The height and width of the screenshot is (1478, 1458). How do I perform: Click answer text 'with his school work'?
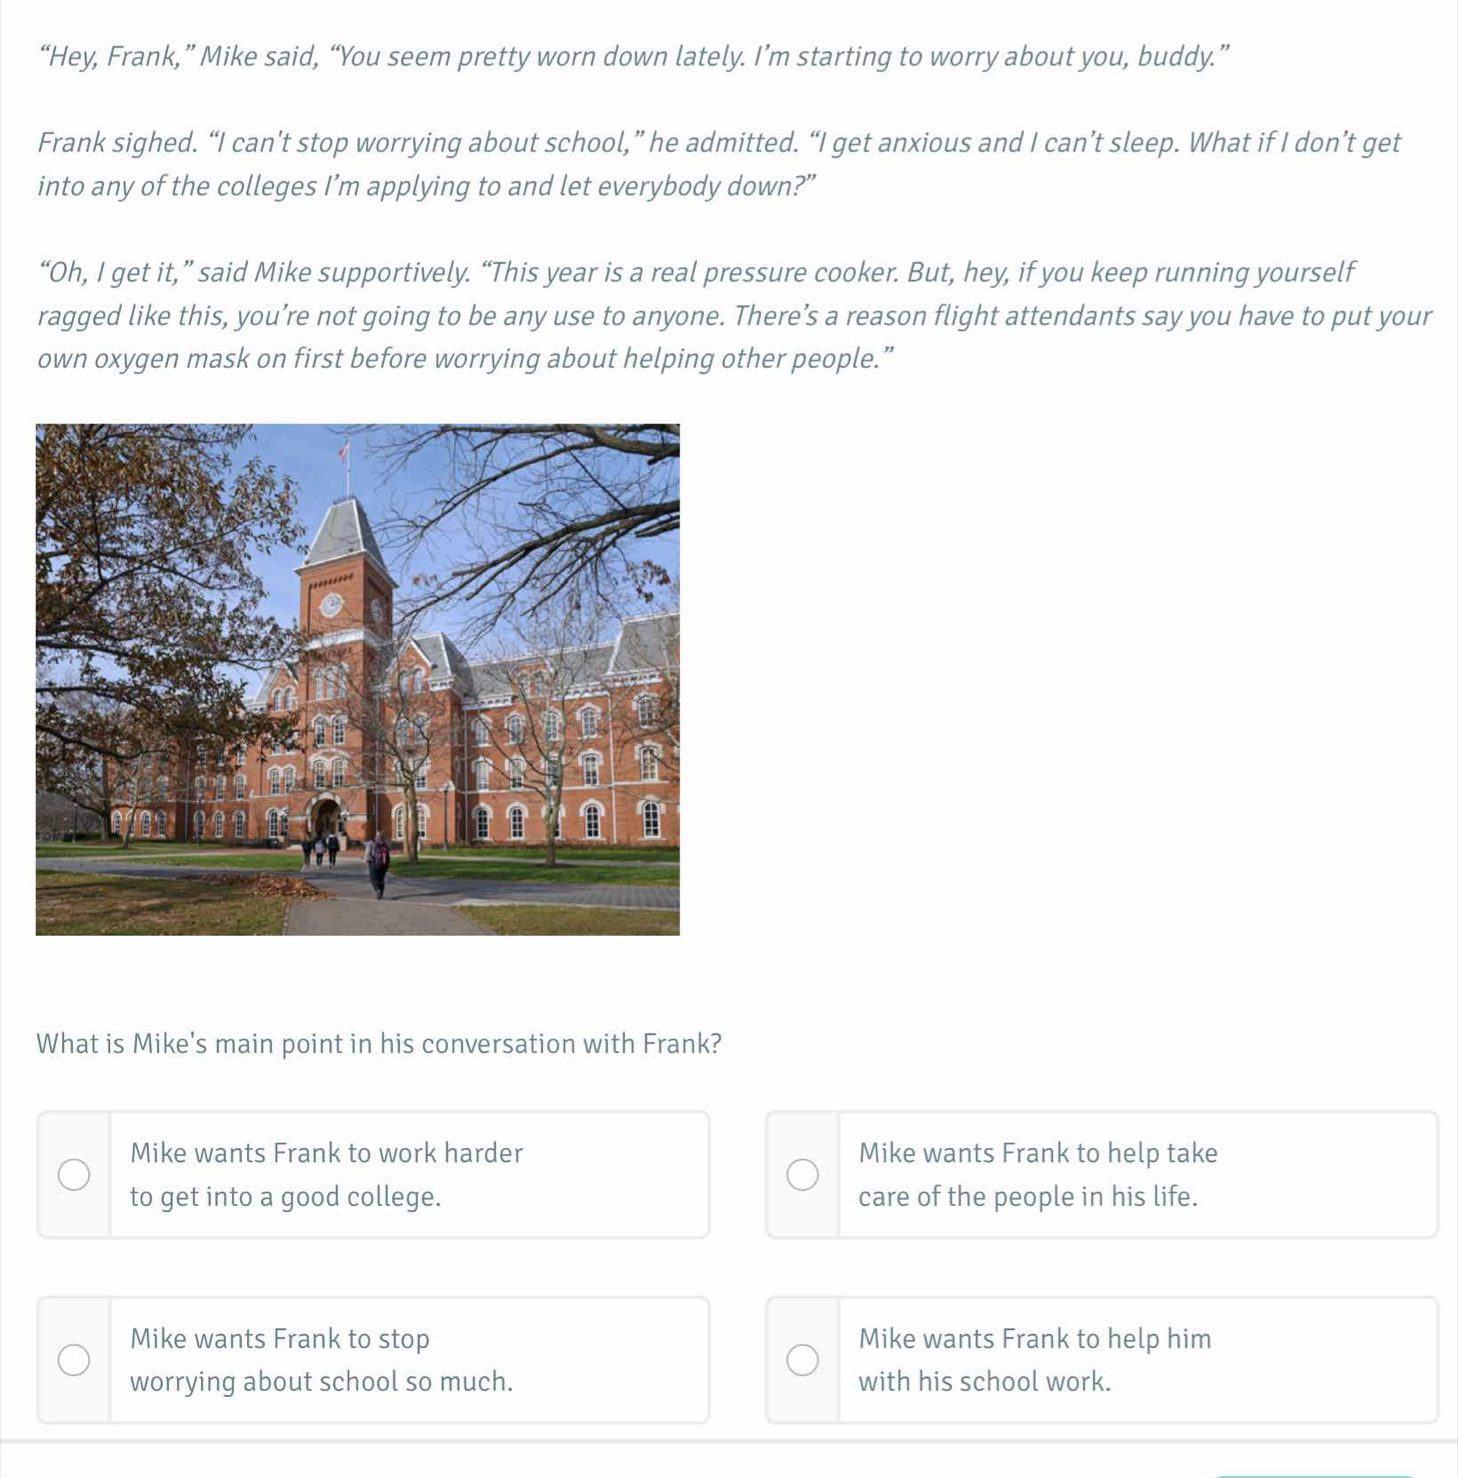coord(985,1382)
